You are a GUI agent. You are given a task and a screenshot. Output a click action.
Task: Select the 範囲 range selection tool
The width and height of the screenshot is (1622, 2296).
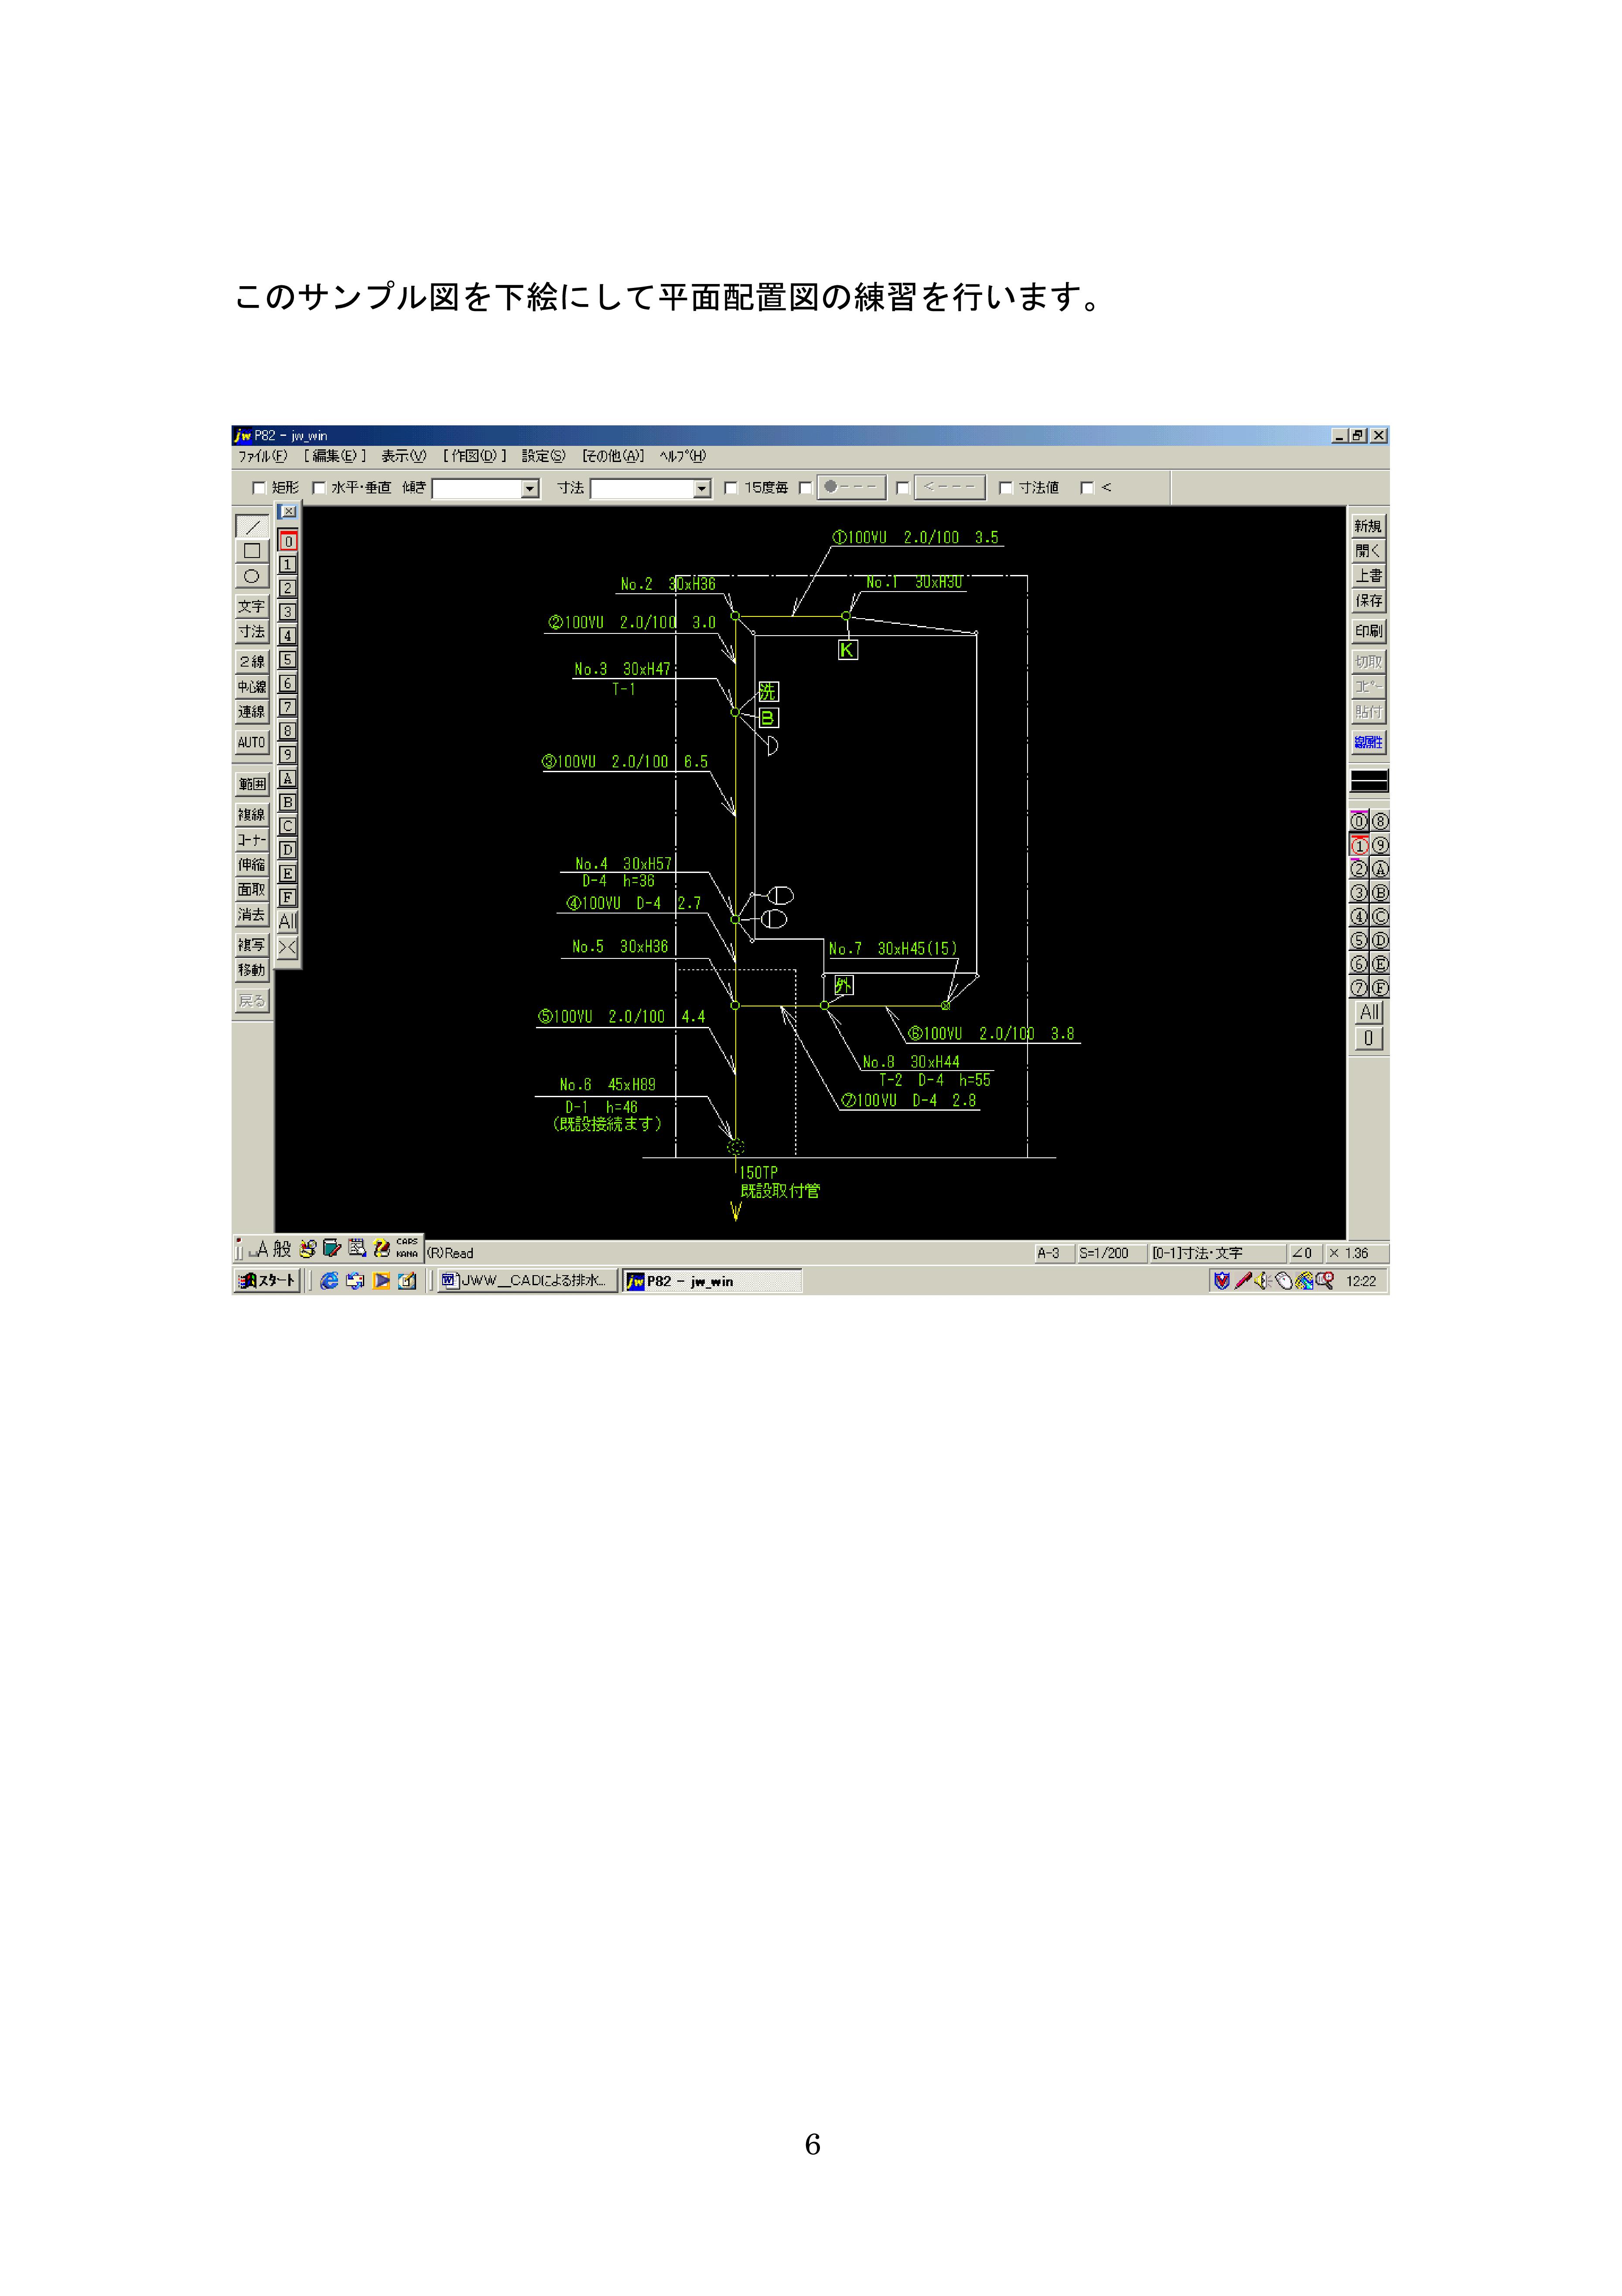(x=252, y=784)
